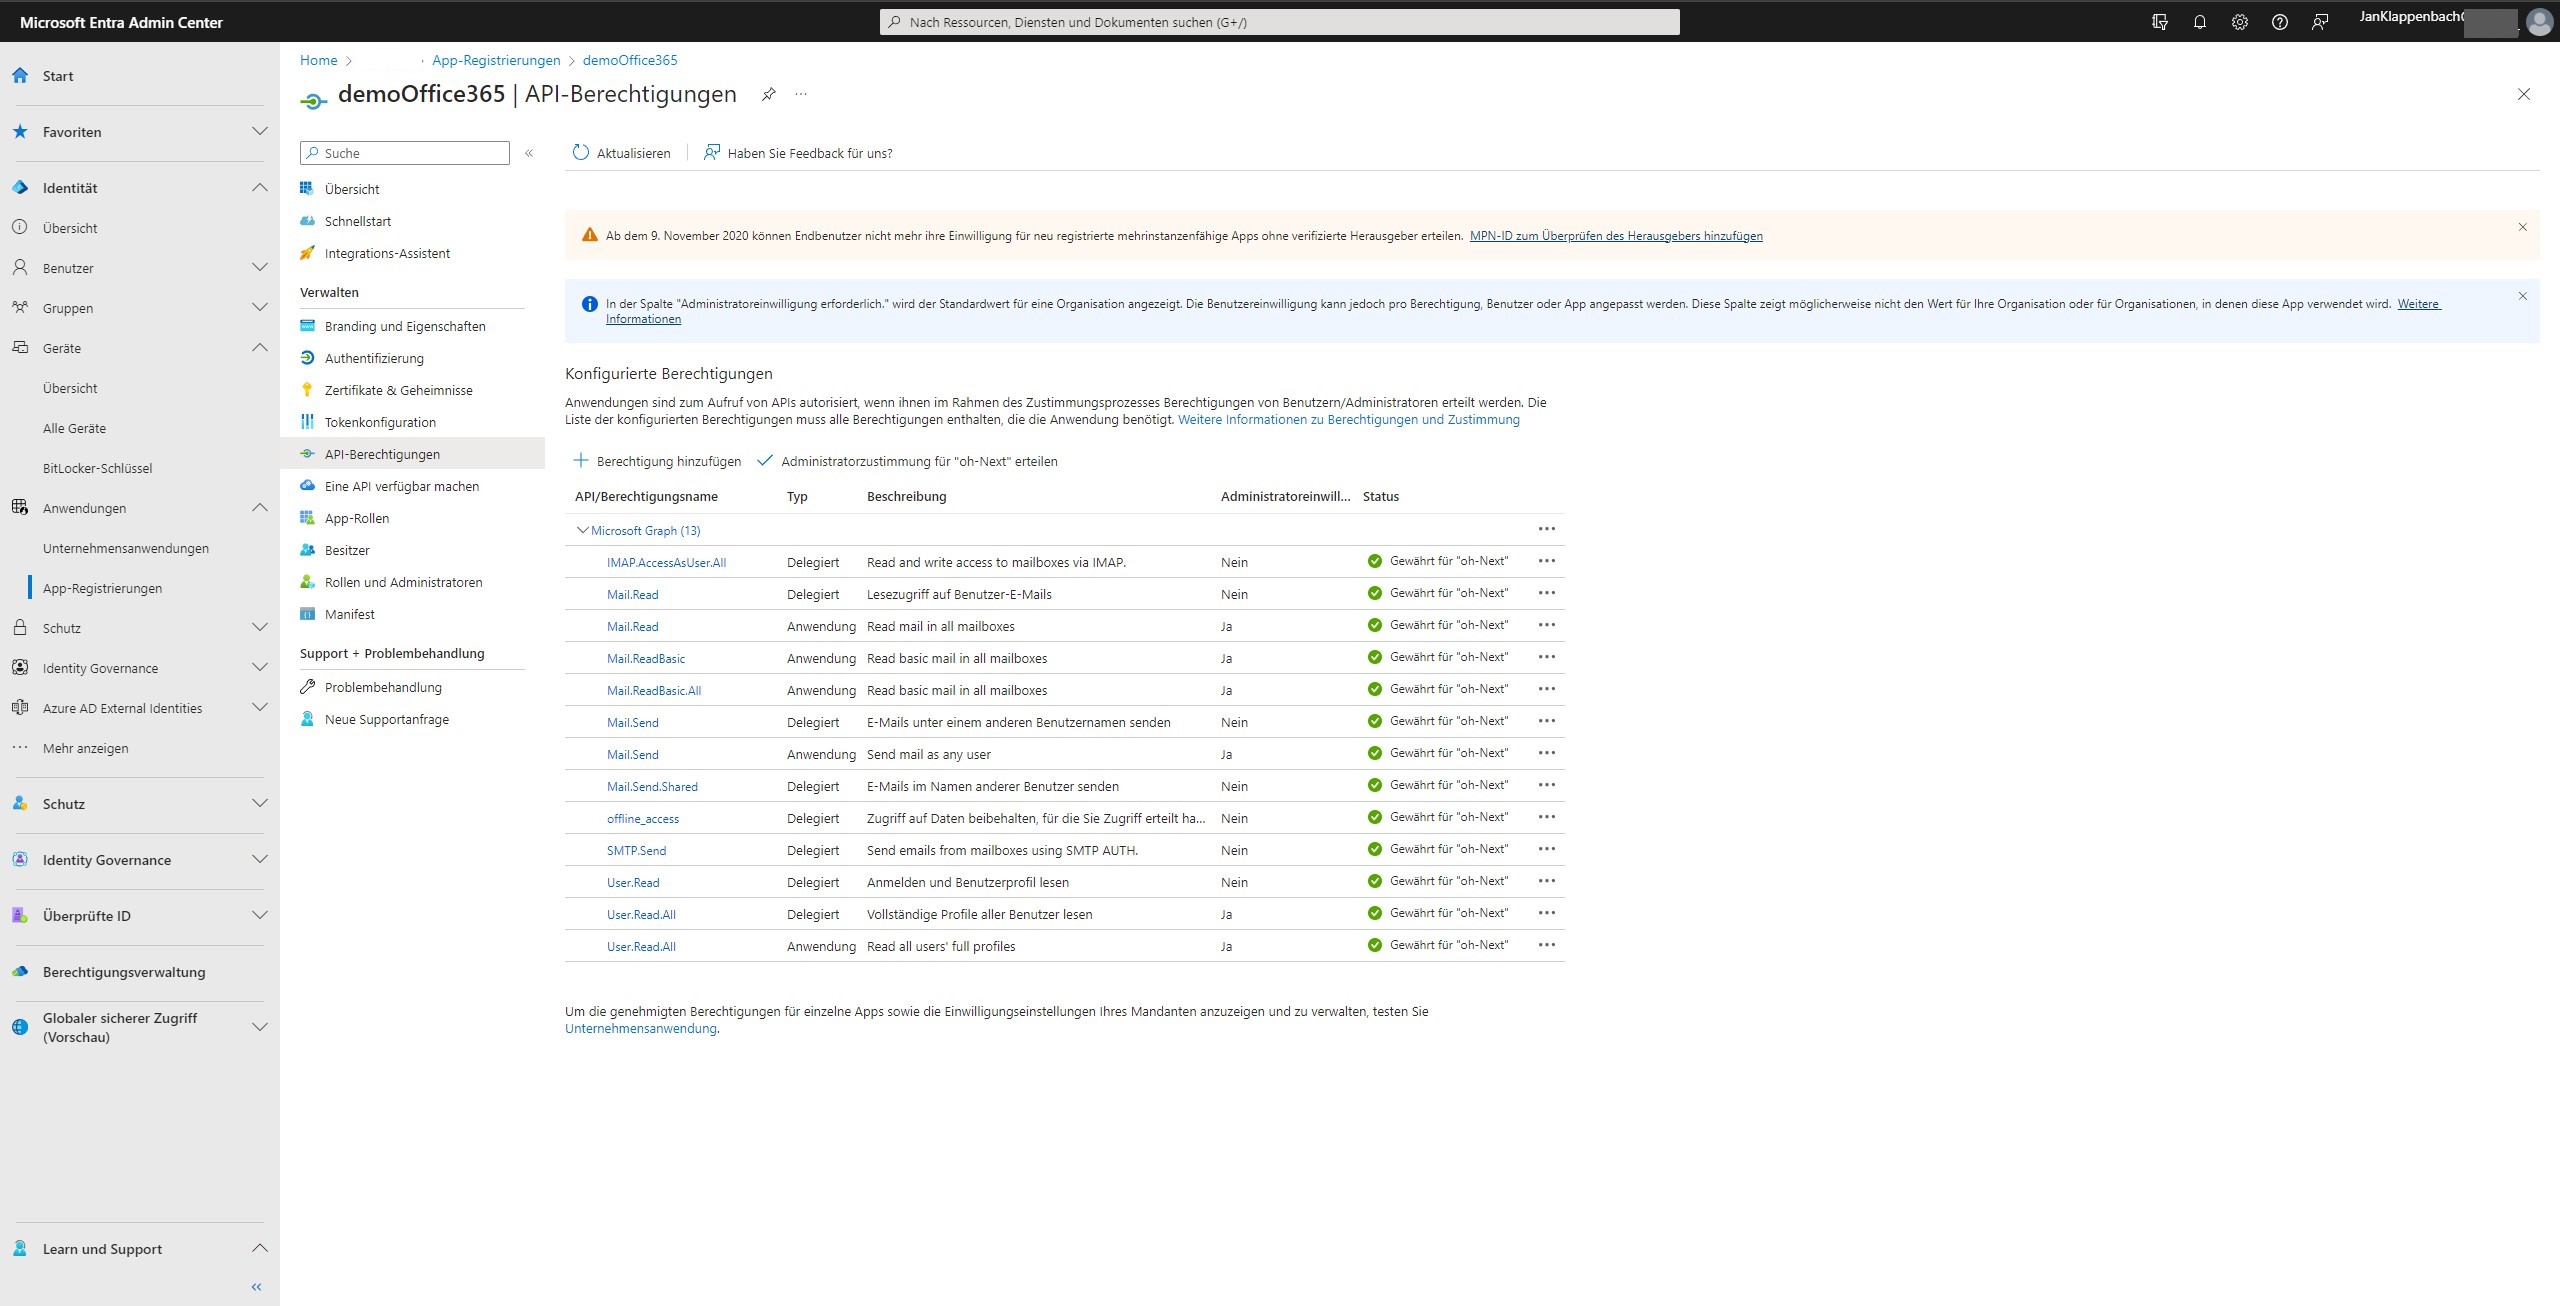Expand the Überprüfte ID section

tap(259, 916)
